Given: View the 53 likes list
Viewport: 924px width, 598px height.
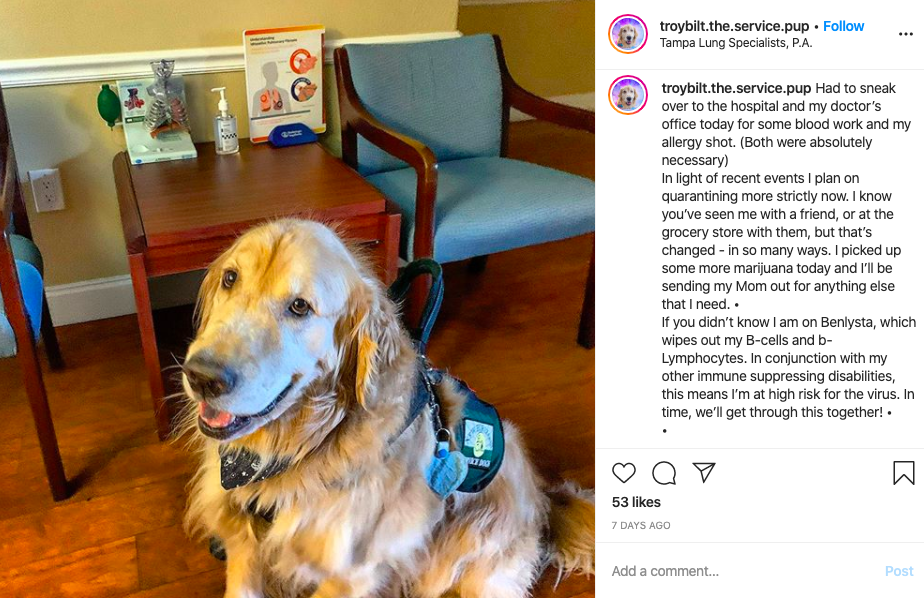Looking at the screenshot, I should (x=636, y=502).
